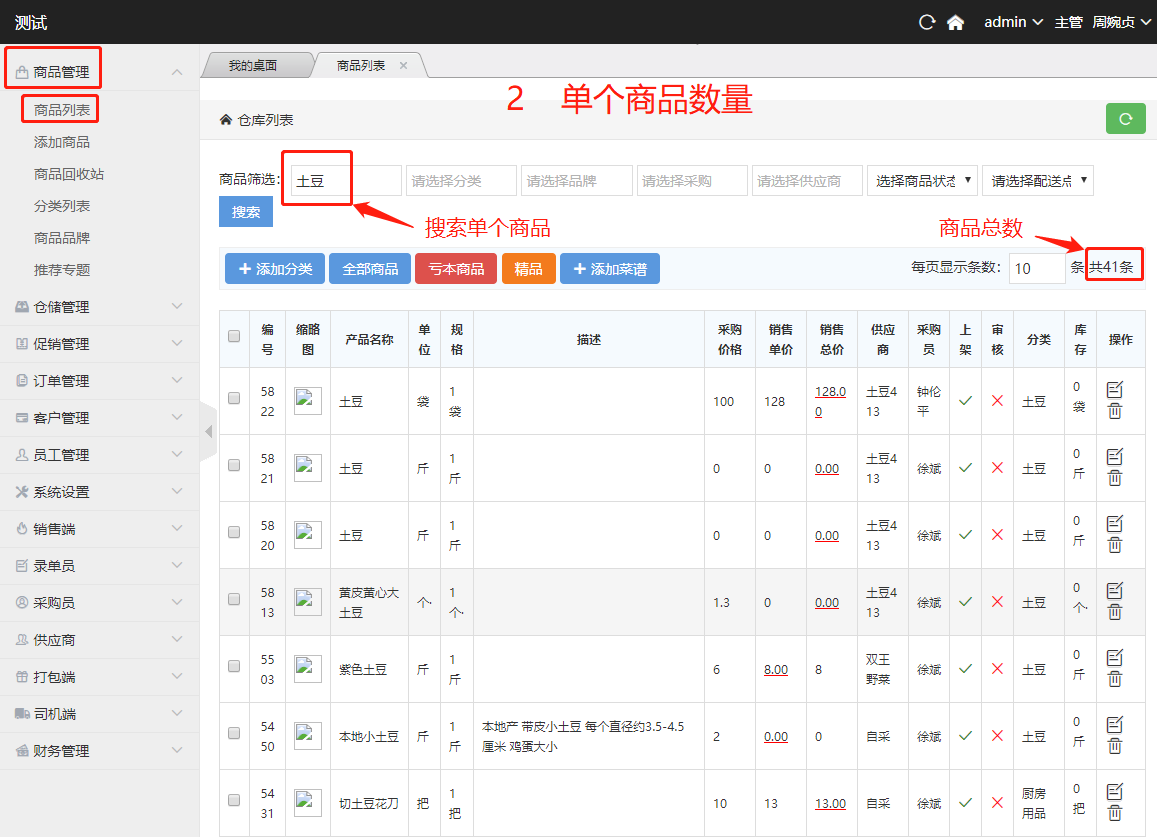Click the reload icon in top header
Screen dimensions: 1157x837
(x=927, y=22)
